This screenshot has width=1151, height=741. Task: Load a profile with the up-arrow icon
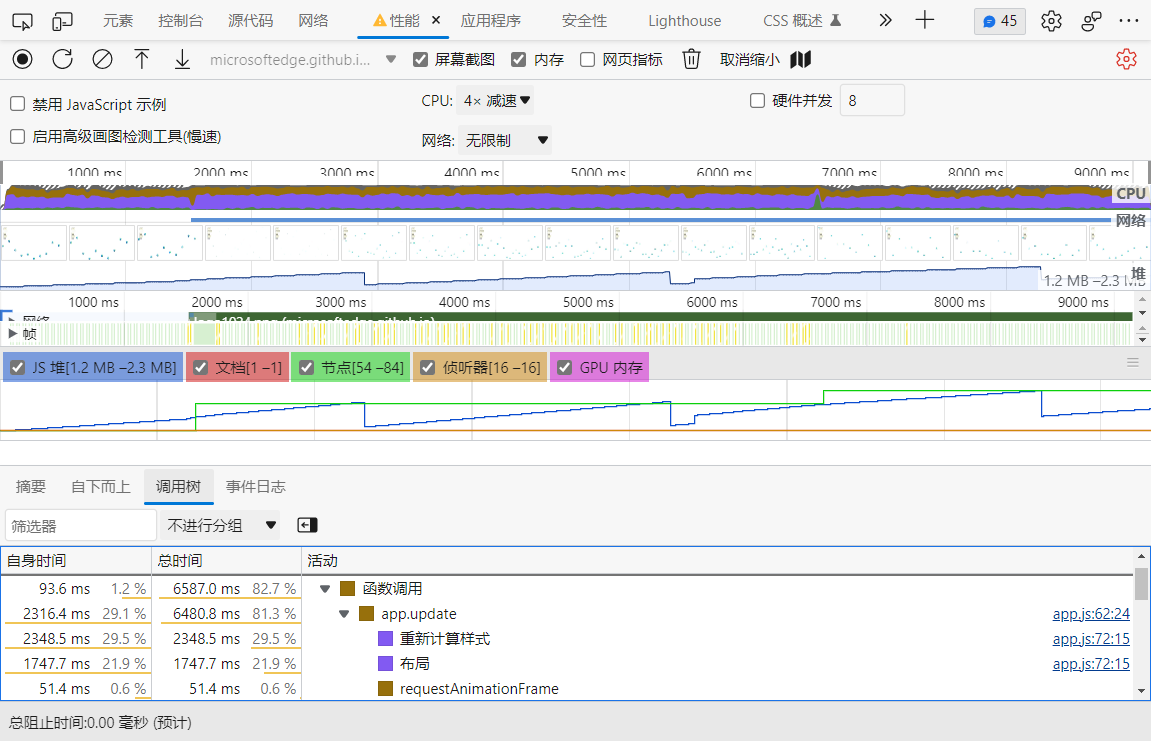click(142, 59)
